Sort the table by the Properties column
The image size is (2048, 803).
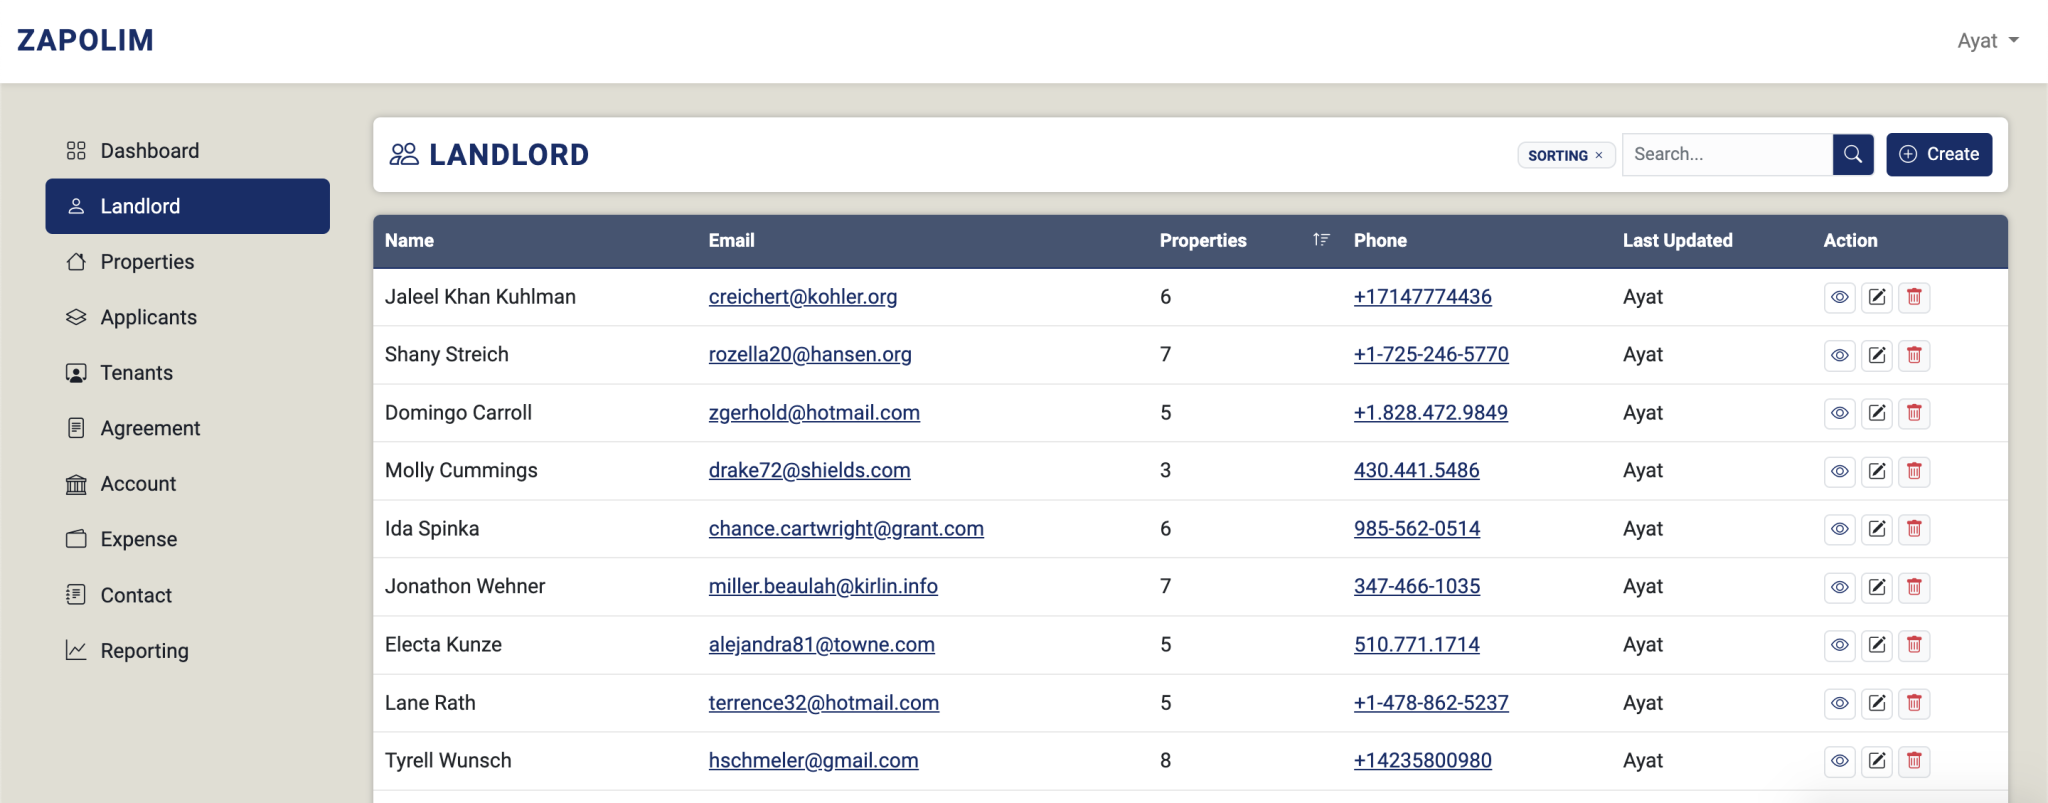pyautogui.click(x=1320, y=240)
